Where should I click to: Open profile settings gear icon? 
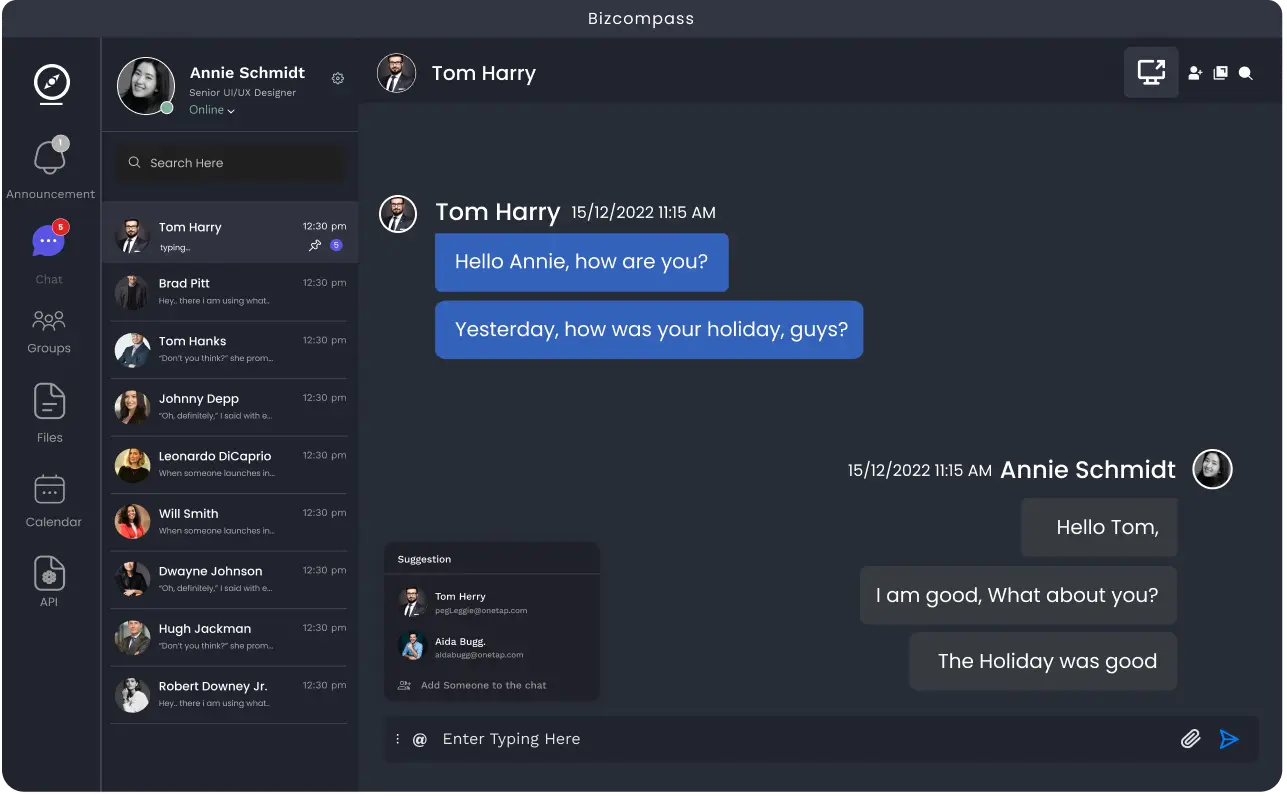click(x=338, y=78)
